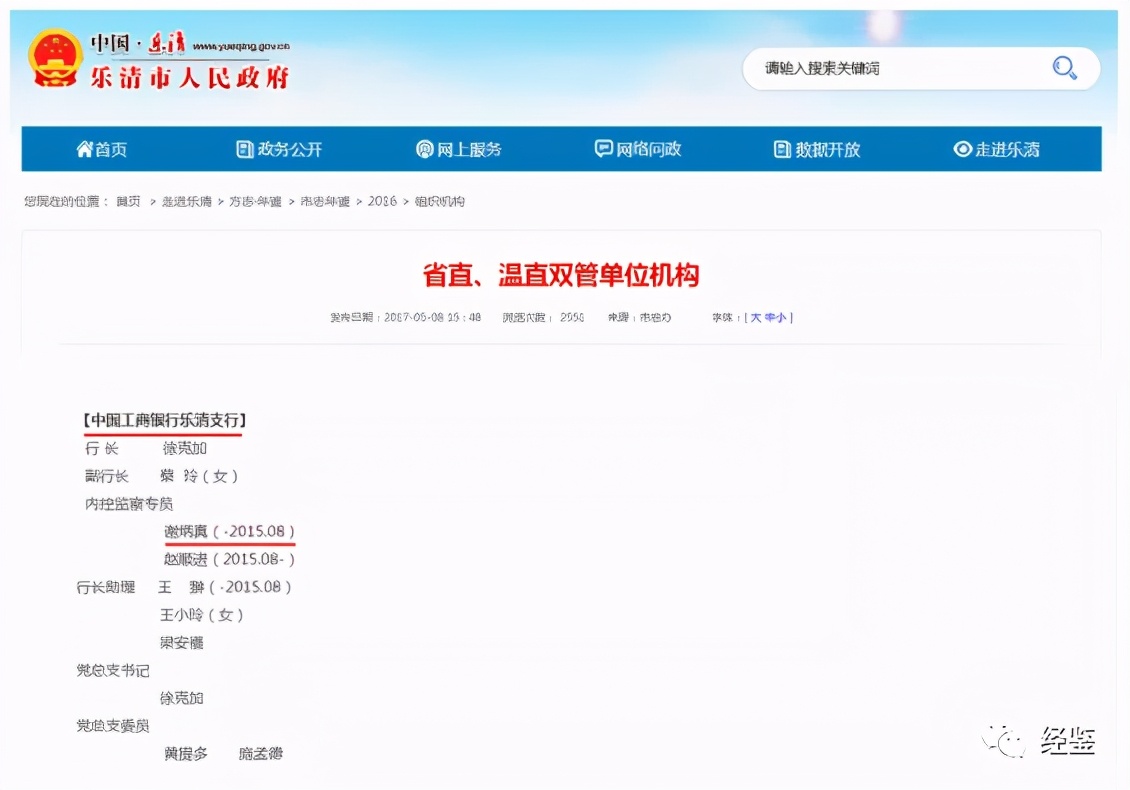Click the person icon beside 网上服务

click(425, 149)
